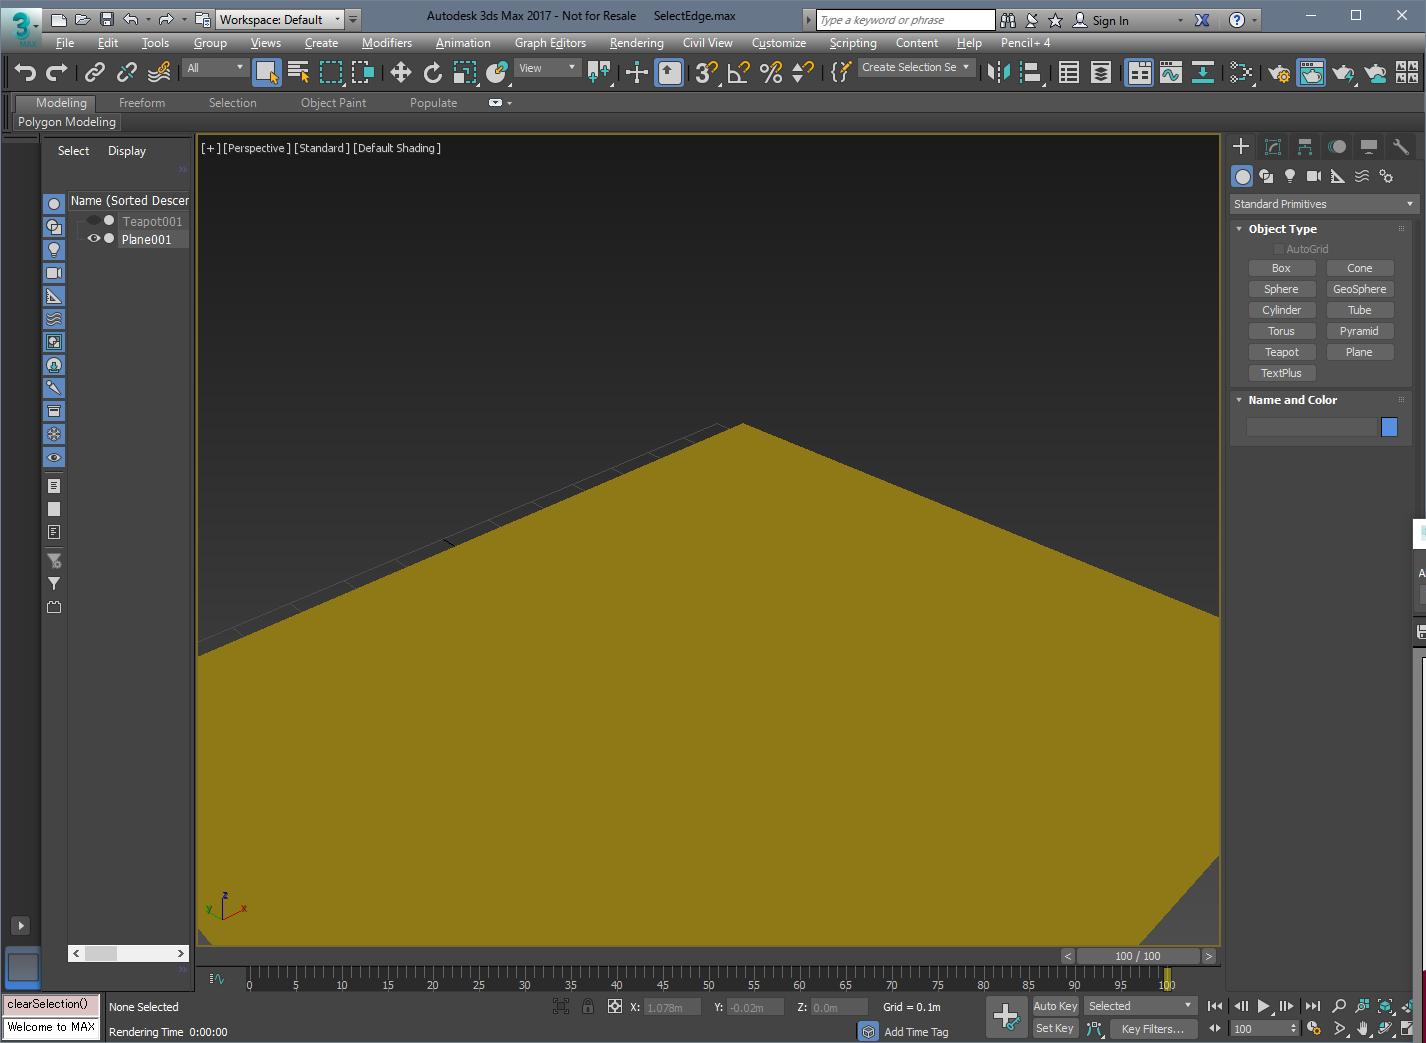
Task: Open the Utilities wrench panel
Action: (1400, 147)
